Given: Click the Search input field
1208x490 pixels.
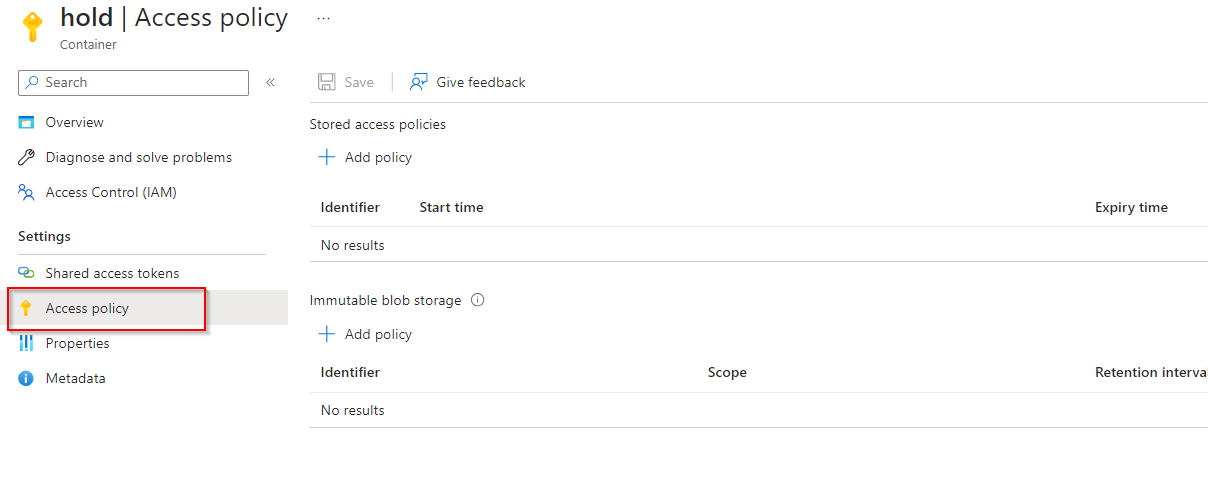Looking at the screenshot, I should pyautogui.click(x=140, y=83).
